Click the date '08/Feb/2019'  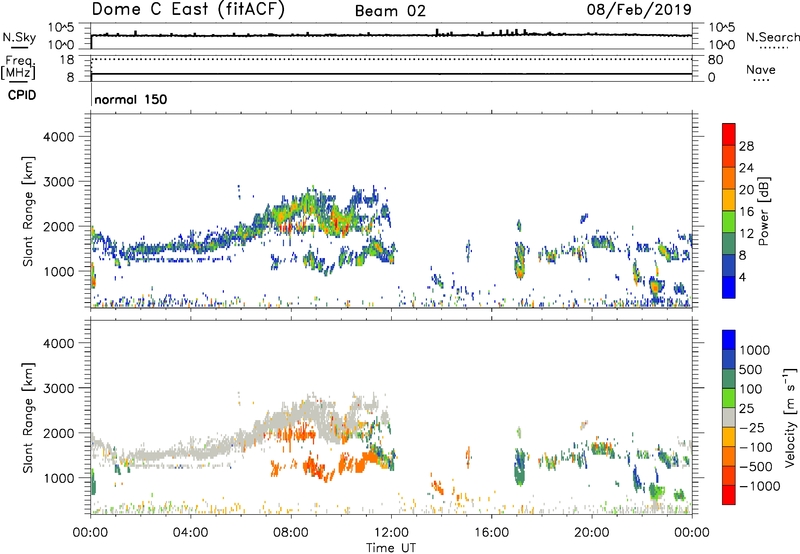(639, 9)
